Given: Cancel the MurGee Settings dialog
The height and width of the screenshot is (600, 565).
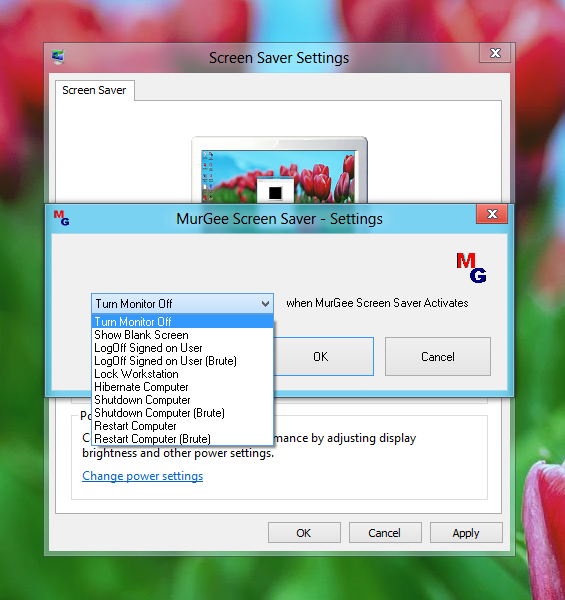Looking at the screenshot, I should point(438,357).
